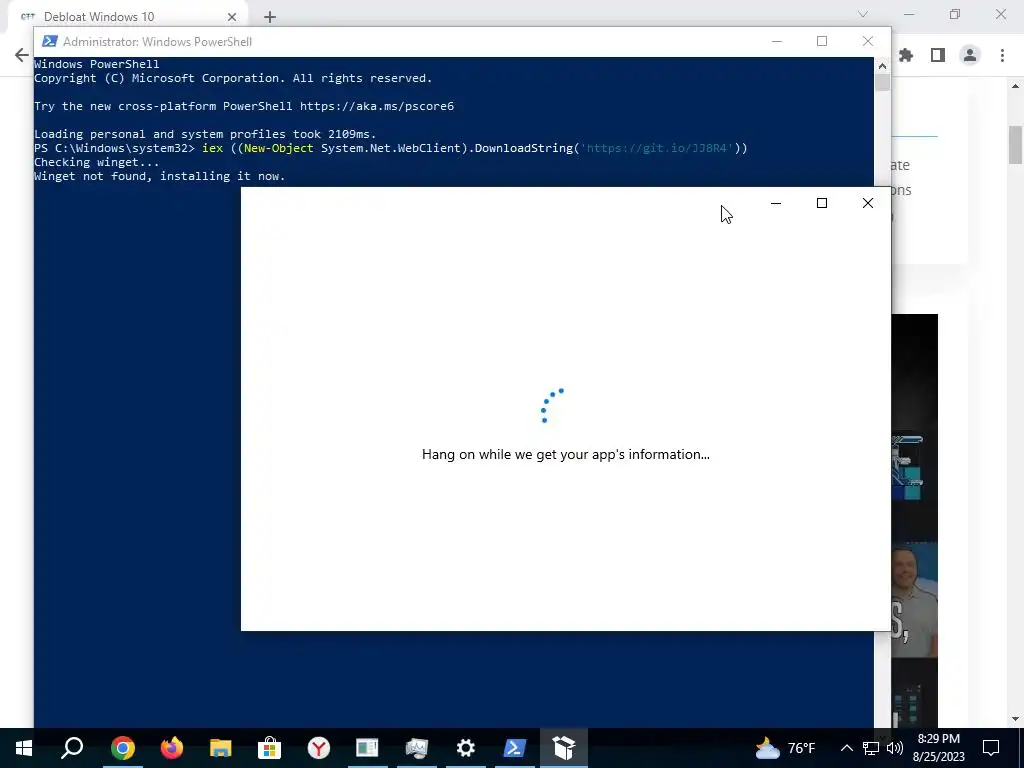Open Google Chrome from the taskbar
The image size is (1024, 768).
[x=123, y=747]
